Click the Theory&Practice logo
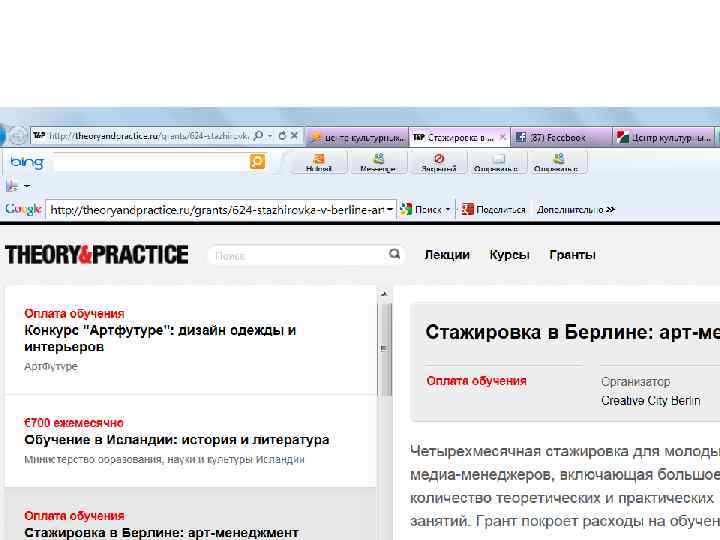Image resolution: width=720 pixels, height=540 pixels. click(96, 254)
